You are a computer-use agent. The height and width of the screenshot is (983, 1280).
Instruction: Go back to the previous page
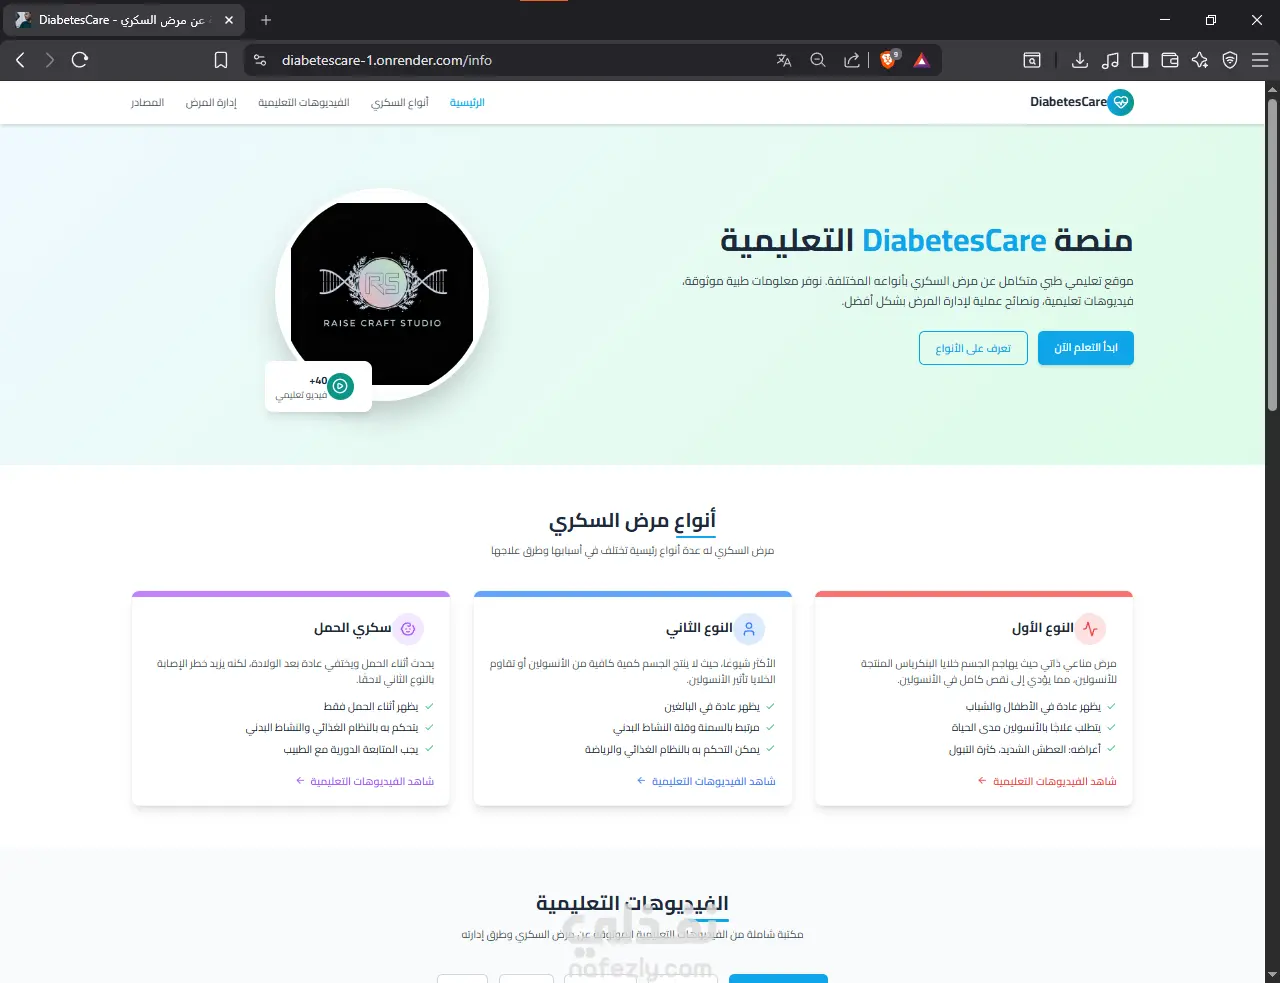point(20,60)
